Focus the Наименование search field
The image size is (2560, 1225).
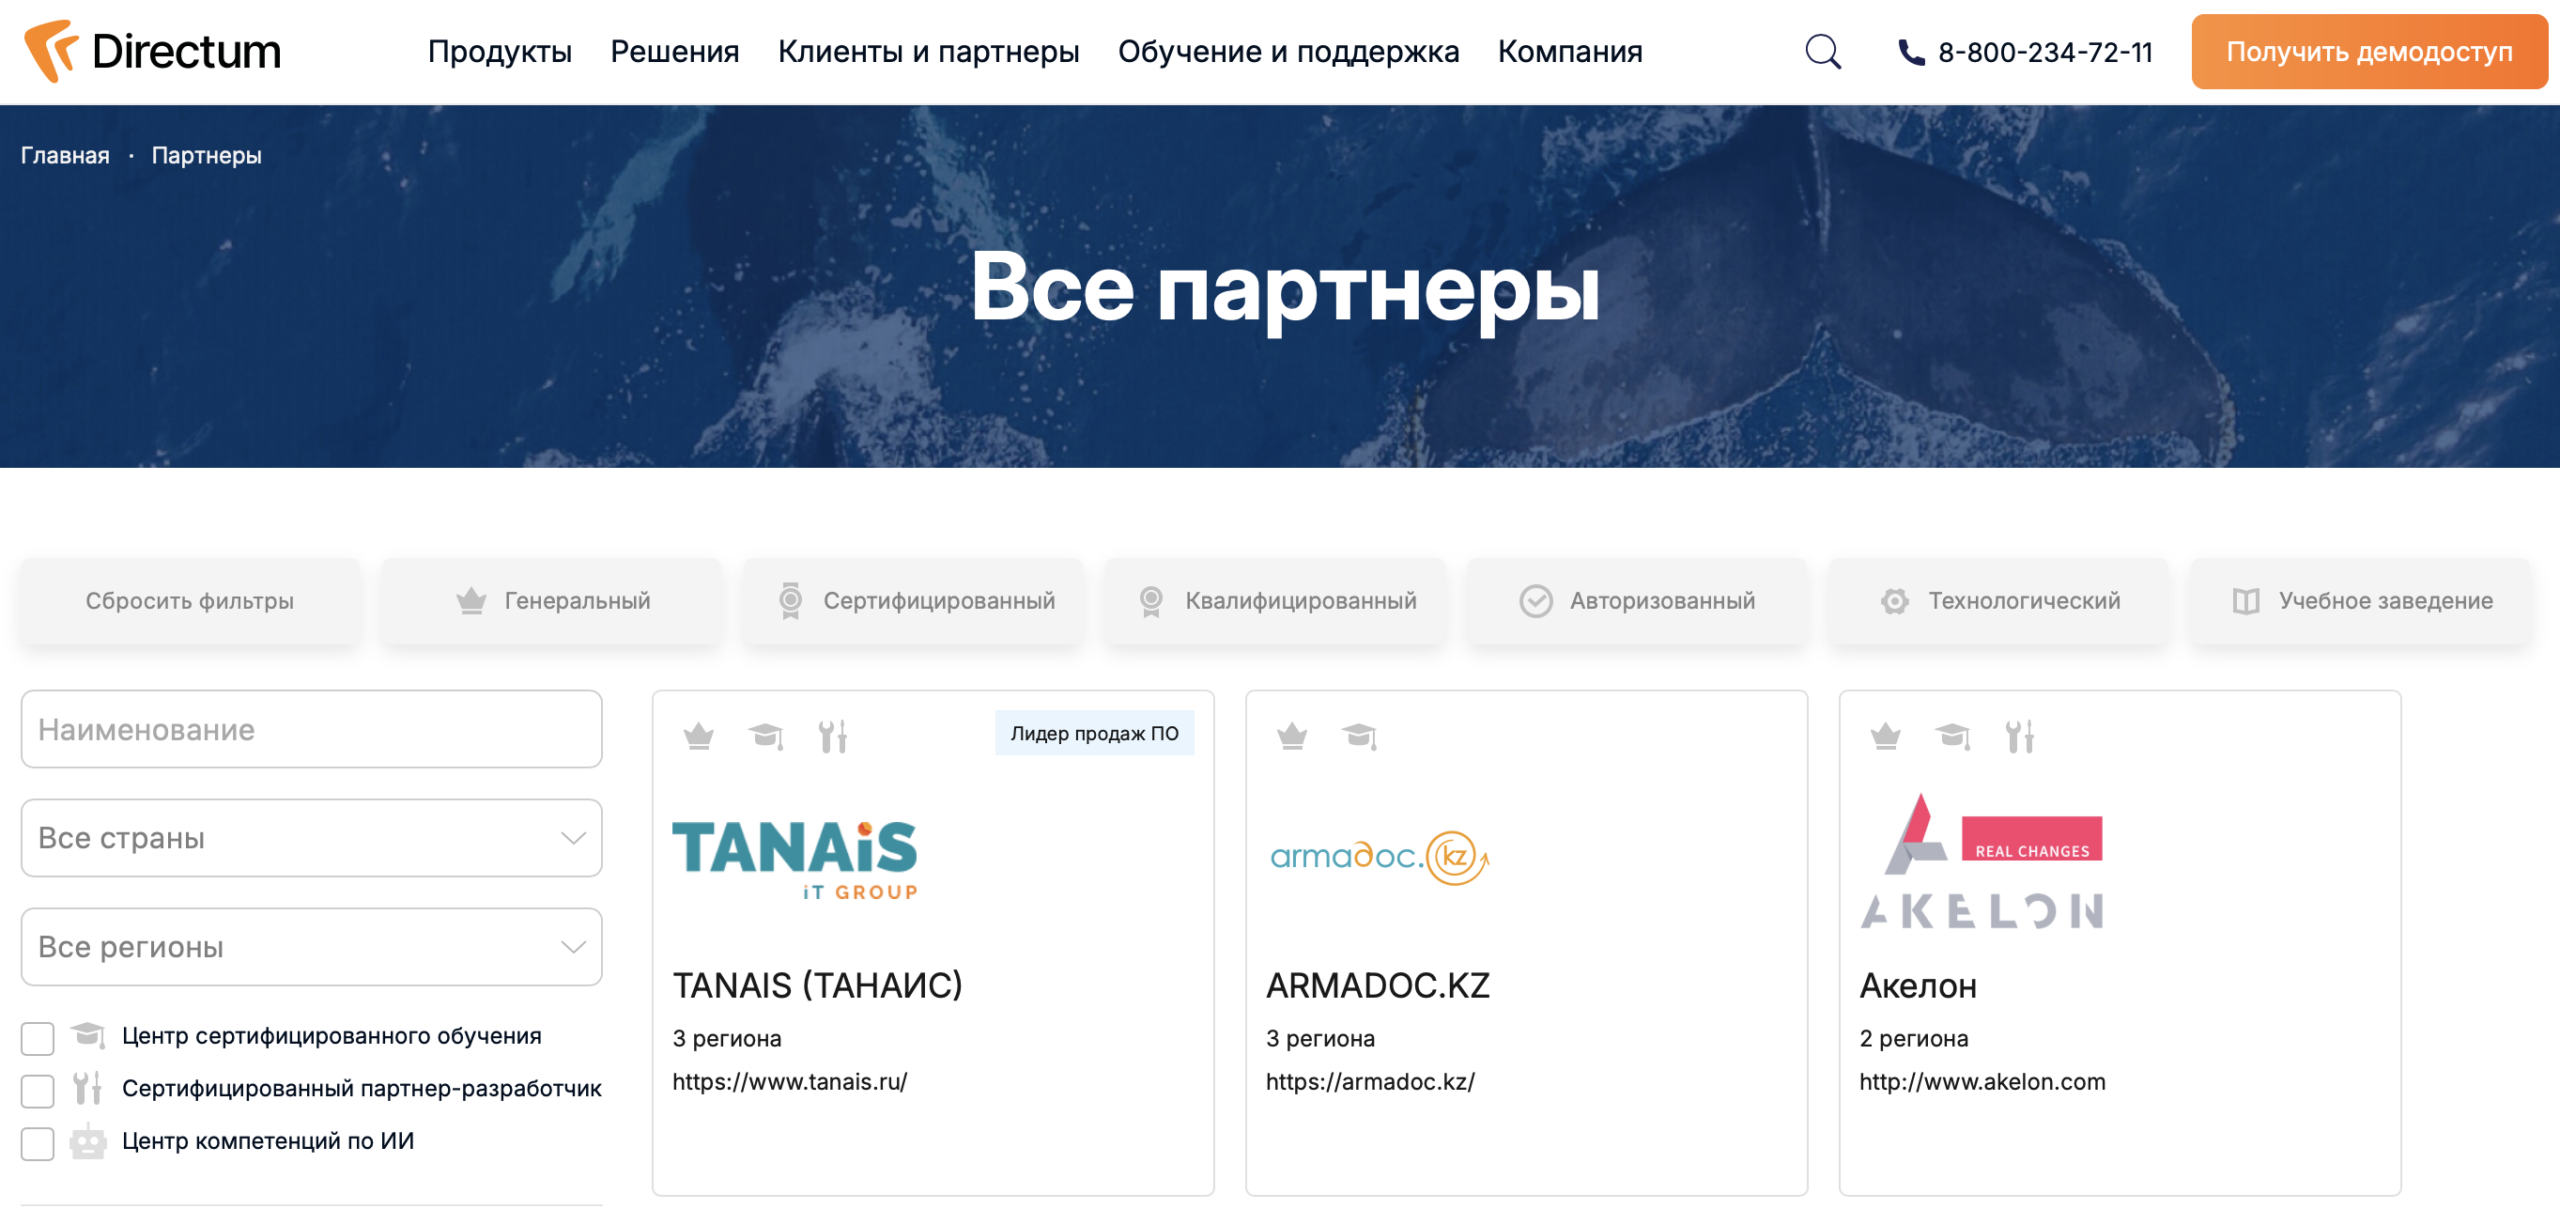311,729
